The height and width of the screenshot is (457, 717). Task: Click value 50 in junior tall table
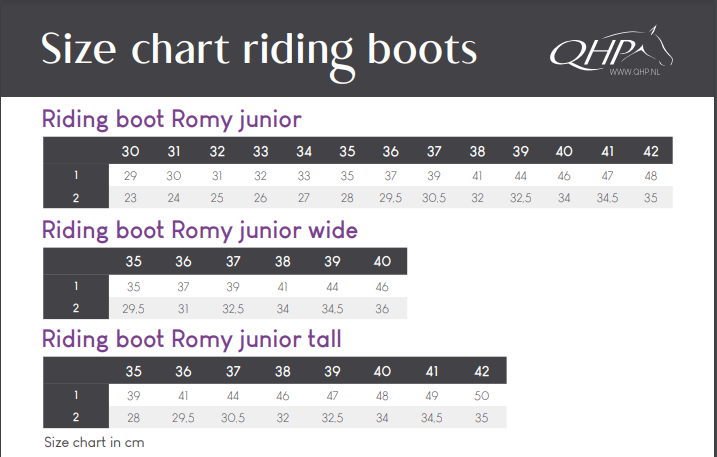(482, 396)
